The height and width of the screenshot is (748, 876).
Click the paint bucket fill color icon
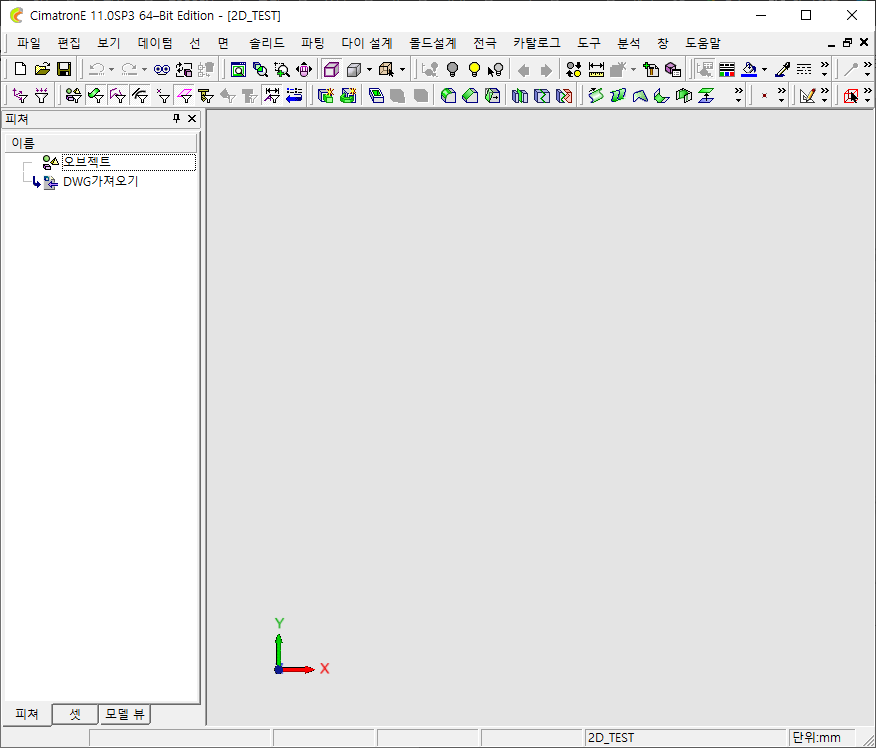click(749, 69)
